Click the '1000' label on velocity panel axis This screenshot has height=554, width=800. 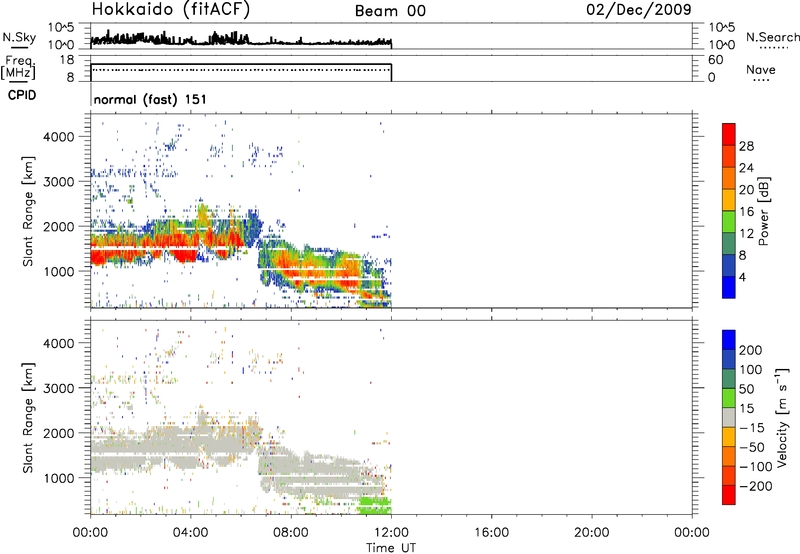click(58, 478)
